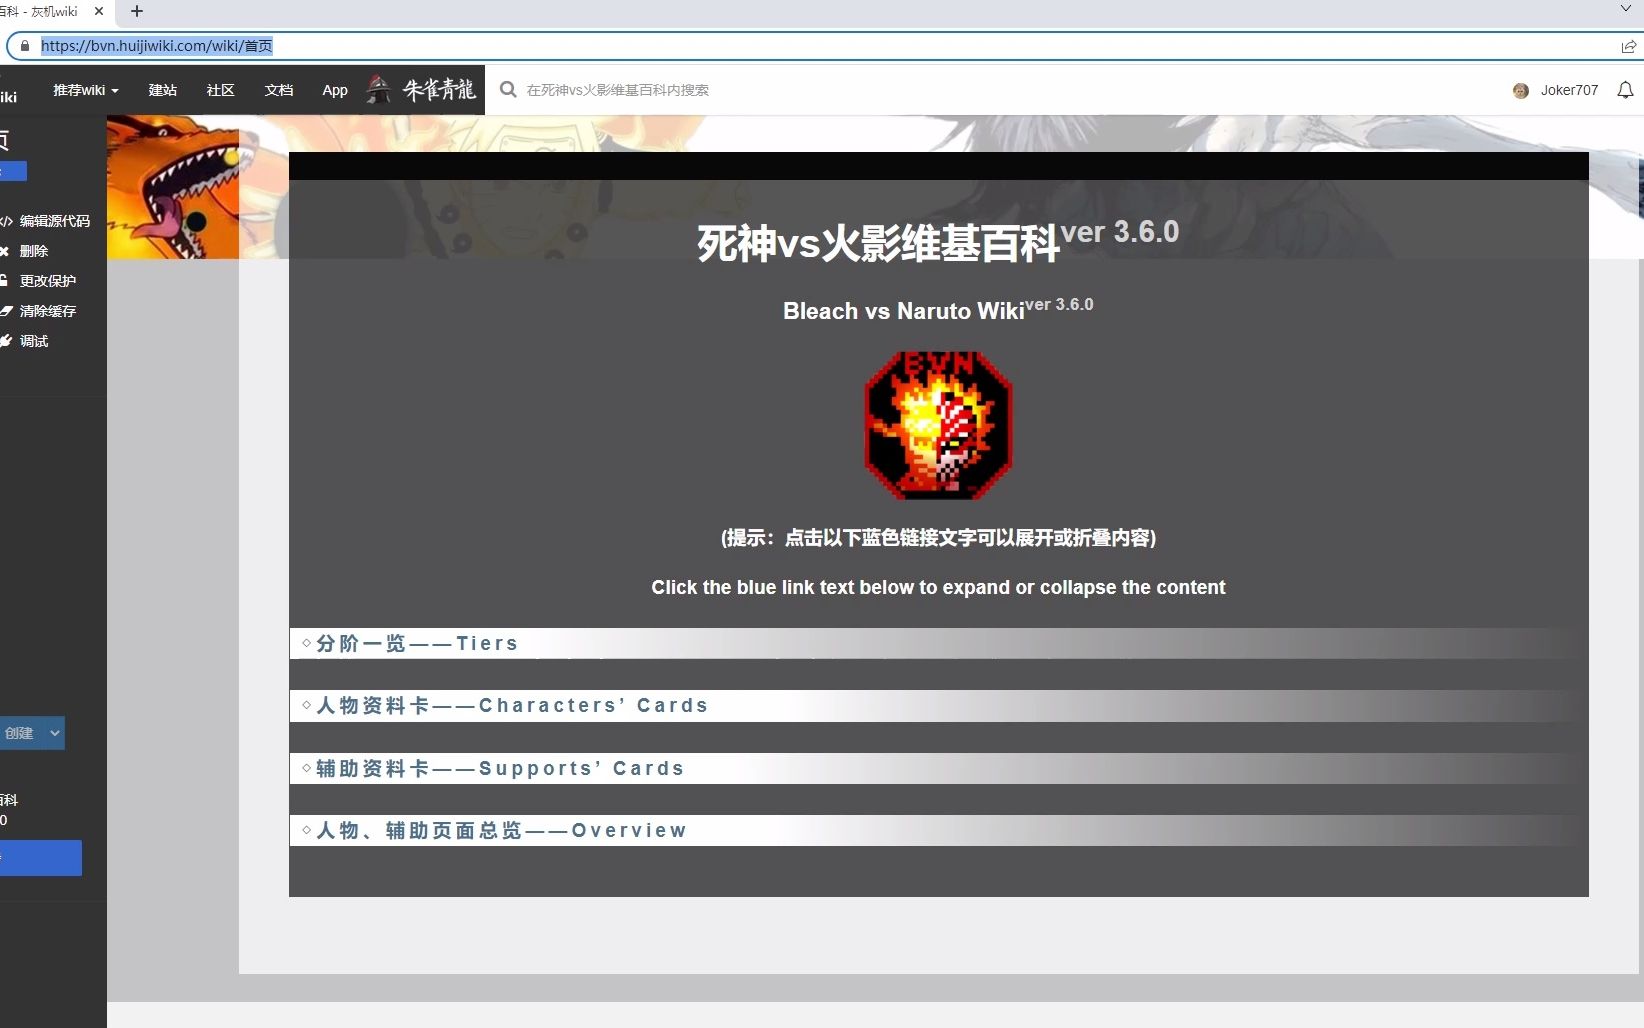Click 编辑源代码 in the sidebar
This screenshot has width=1644, height=1028.
(x=55, y=221)
